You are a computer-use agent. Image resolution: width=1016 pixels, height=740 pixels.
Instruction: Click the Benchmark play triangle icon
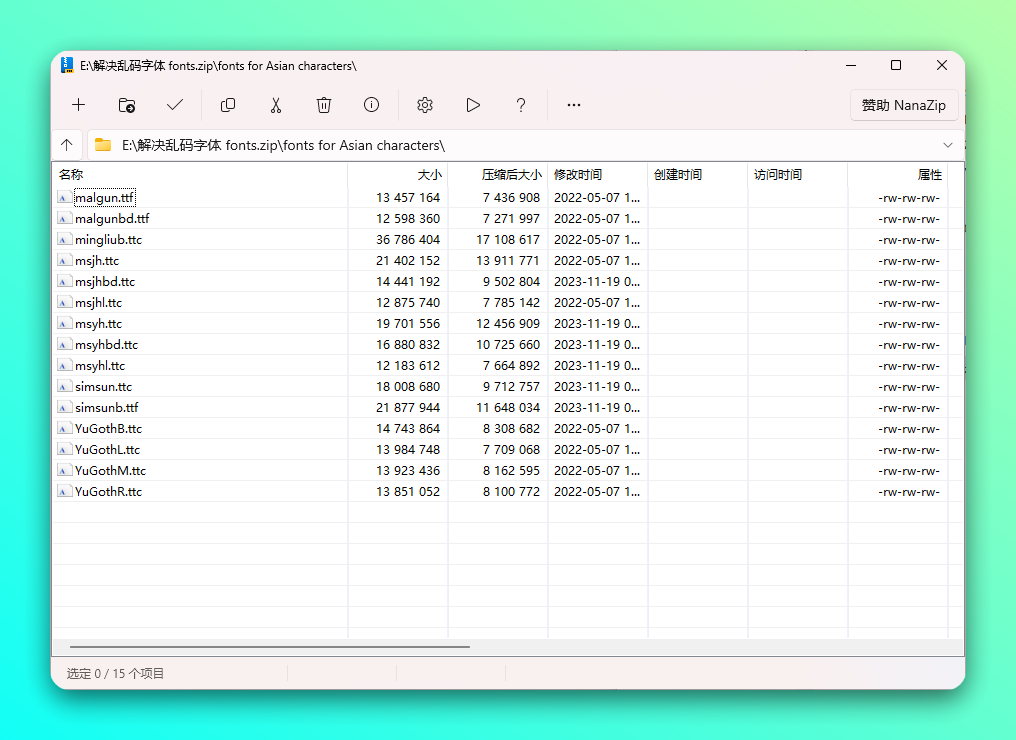(x=473, y=105)
